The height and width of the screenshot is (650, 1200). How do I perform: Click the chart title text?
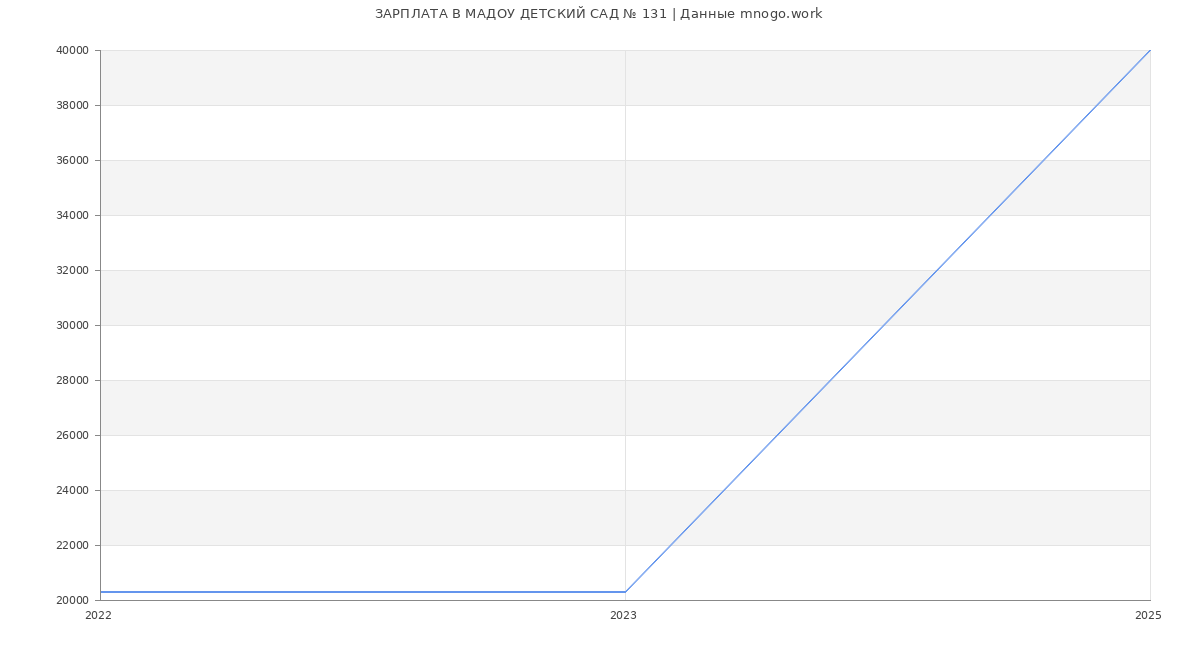pyautogui.click(x=598, y=14)
